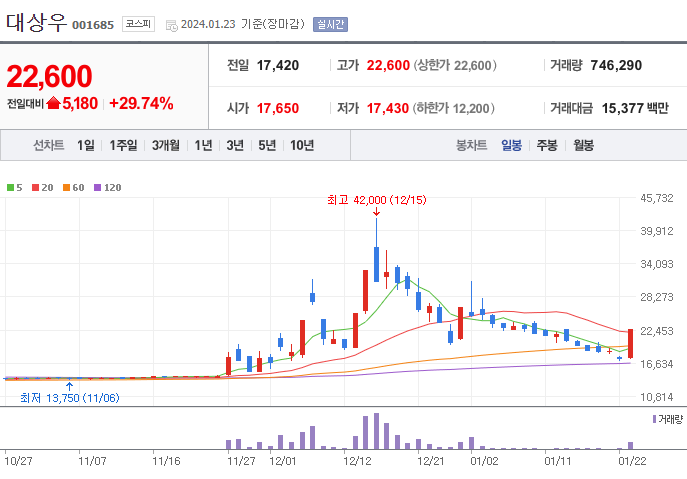
Task: Click the red 20-day moving average swatch
Action: click(x=35, y=188)
